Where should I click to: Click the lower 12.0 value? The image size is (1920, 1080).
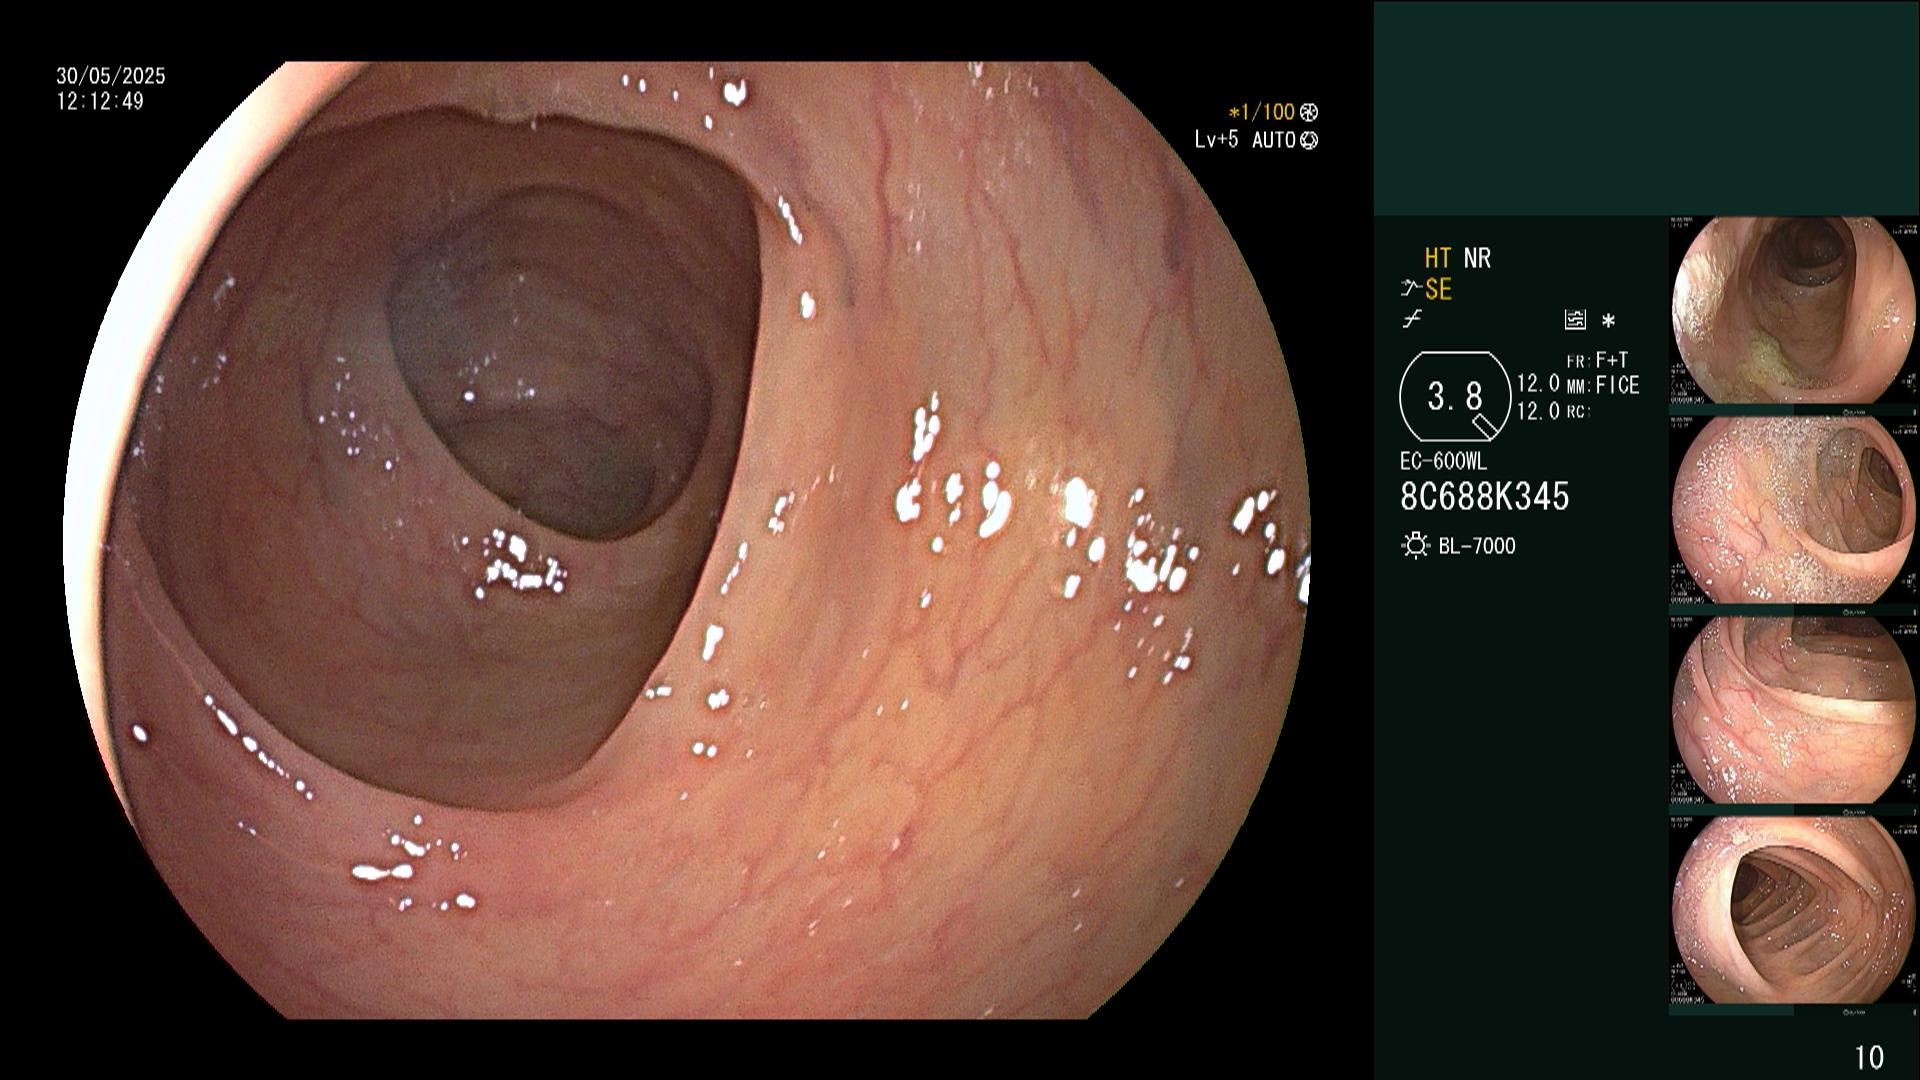point(1538,410)
